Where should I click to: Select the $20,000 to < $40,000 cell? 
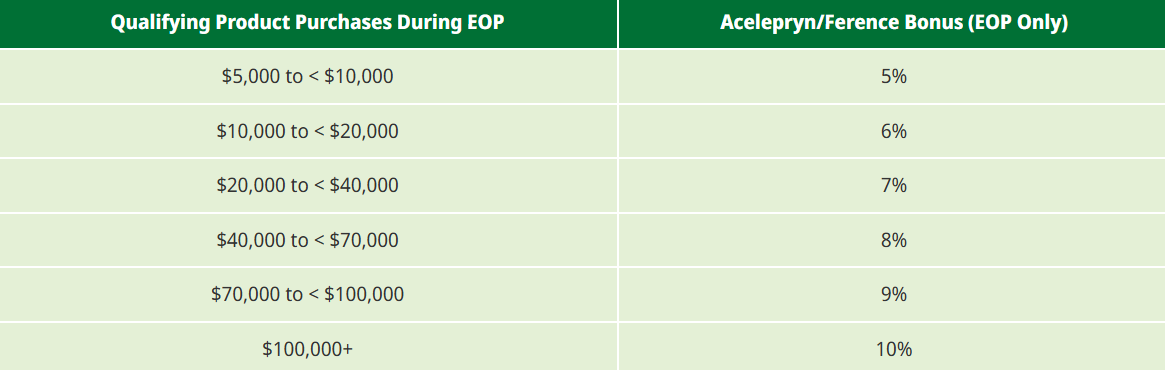click(308, 185)
